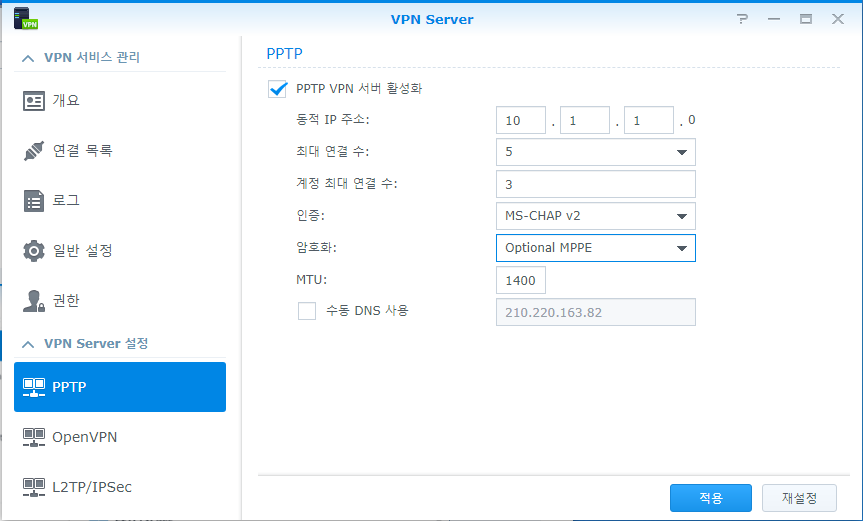The height and width of the screenshot is (521, 863).
Task: Click the MTU field showing 1400
Action: 521,280
